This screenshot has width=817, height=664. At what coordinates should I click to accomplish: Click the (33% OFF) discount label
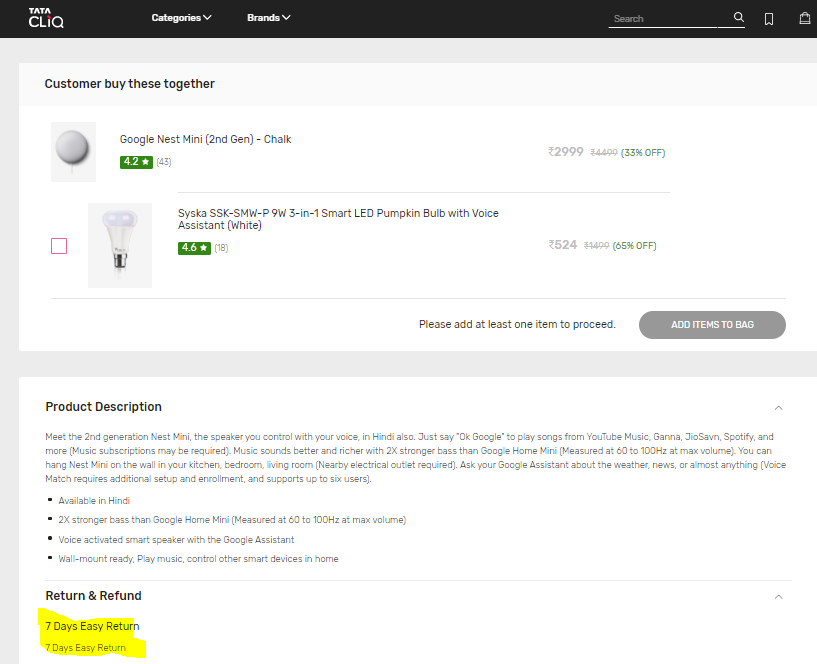click(643, 153)
